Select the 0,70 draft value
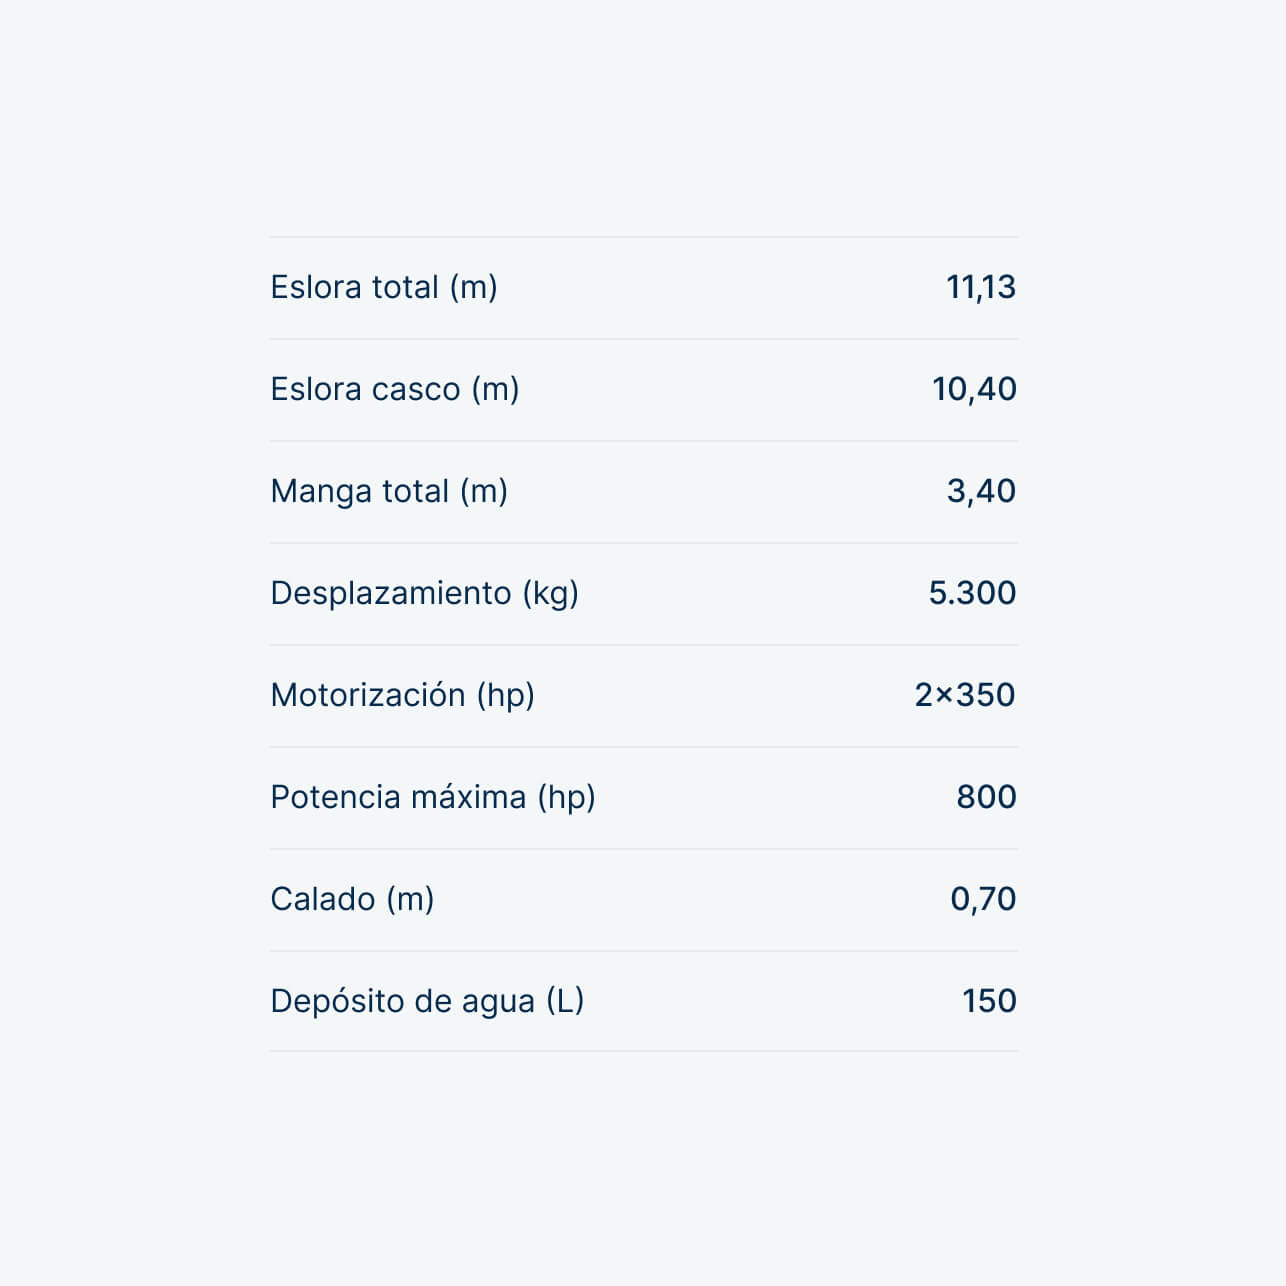 click(x=983, y=900)
